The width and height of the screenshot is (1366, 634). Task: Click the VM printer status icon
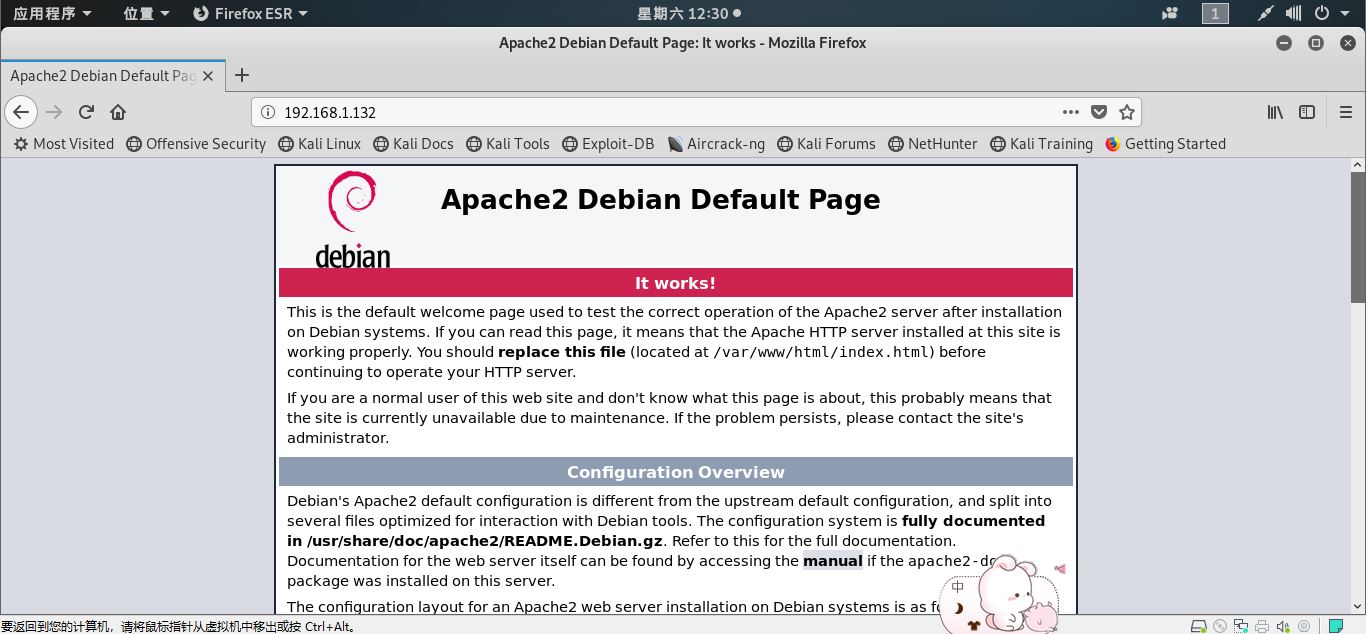click(1262, 627)
